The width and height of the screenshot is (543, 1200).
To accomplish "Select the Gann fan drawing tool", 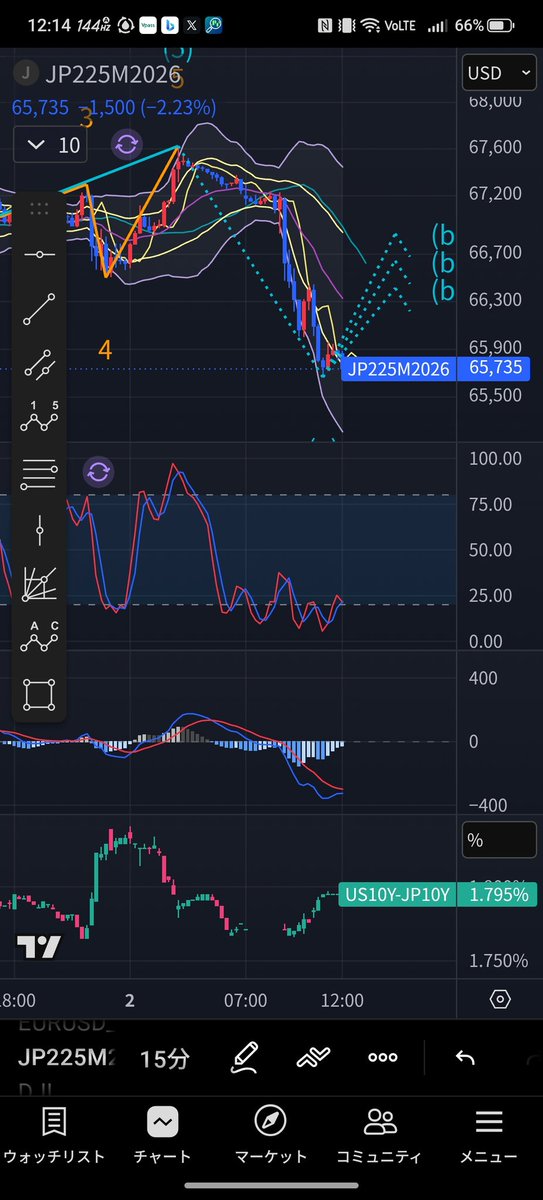I will (40, 584).
